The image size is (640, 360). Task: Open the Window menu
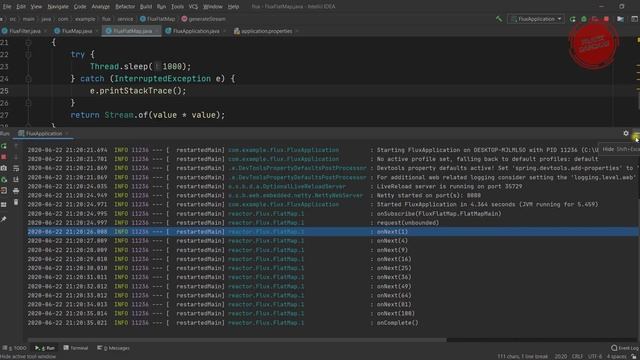213,7
